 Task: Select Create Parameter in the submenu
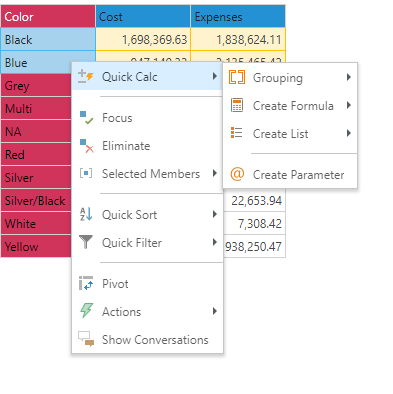(290, 175)
